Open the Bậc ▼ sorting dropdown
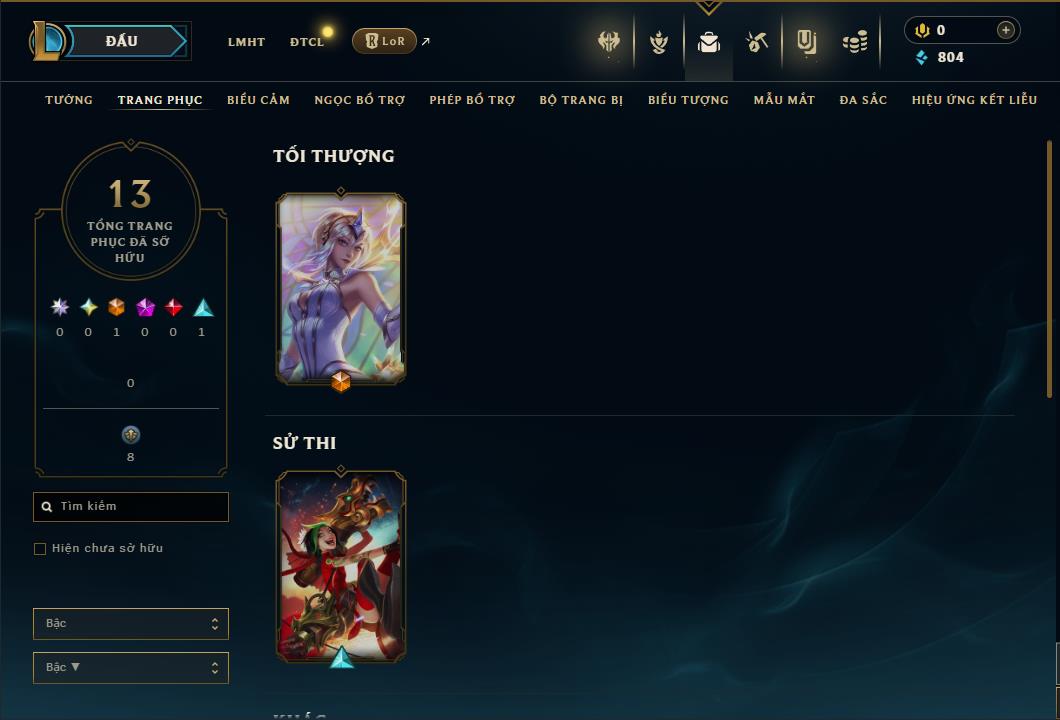 coord(130,667)
